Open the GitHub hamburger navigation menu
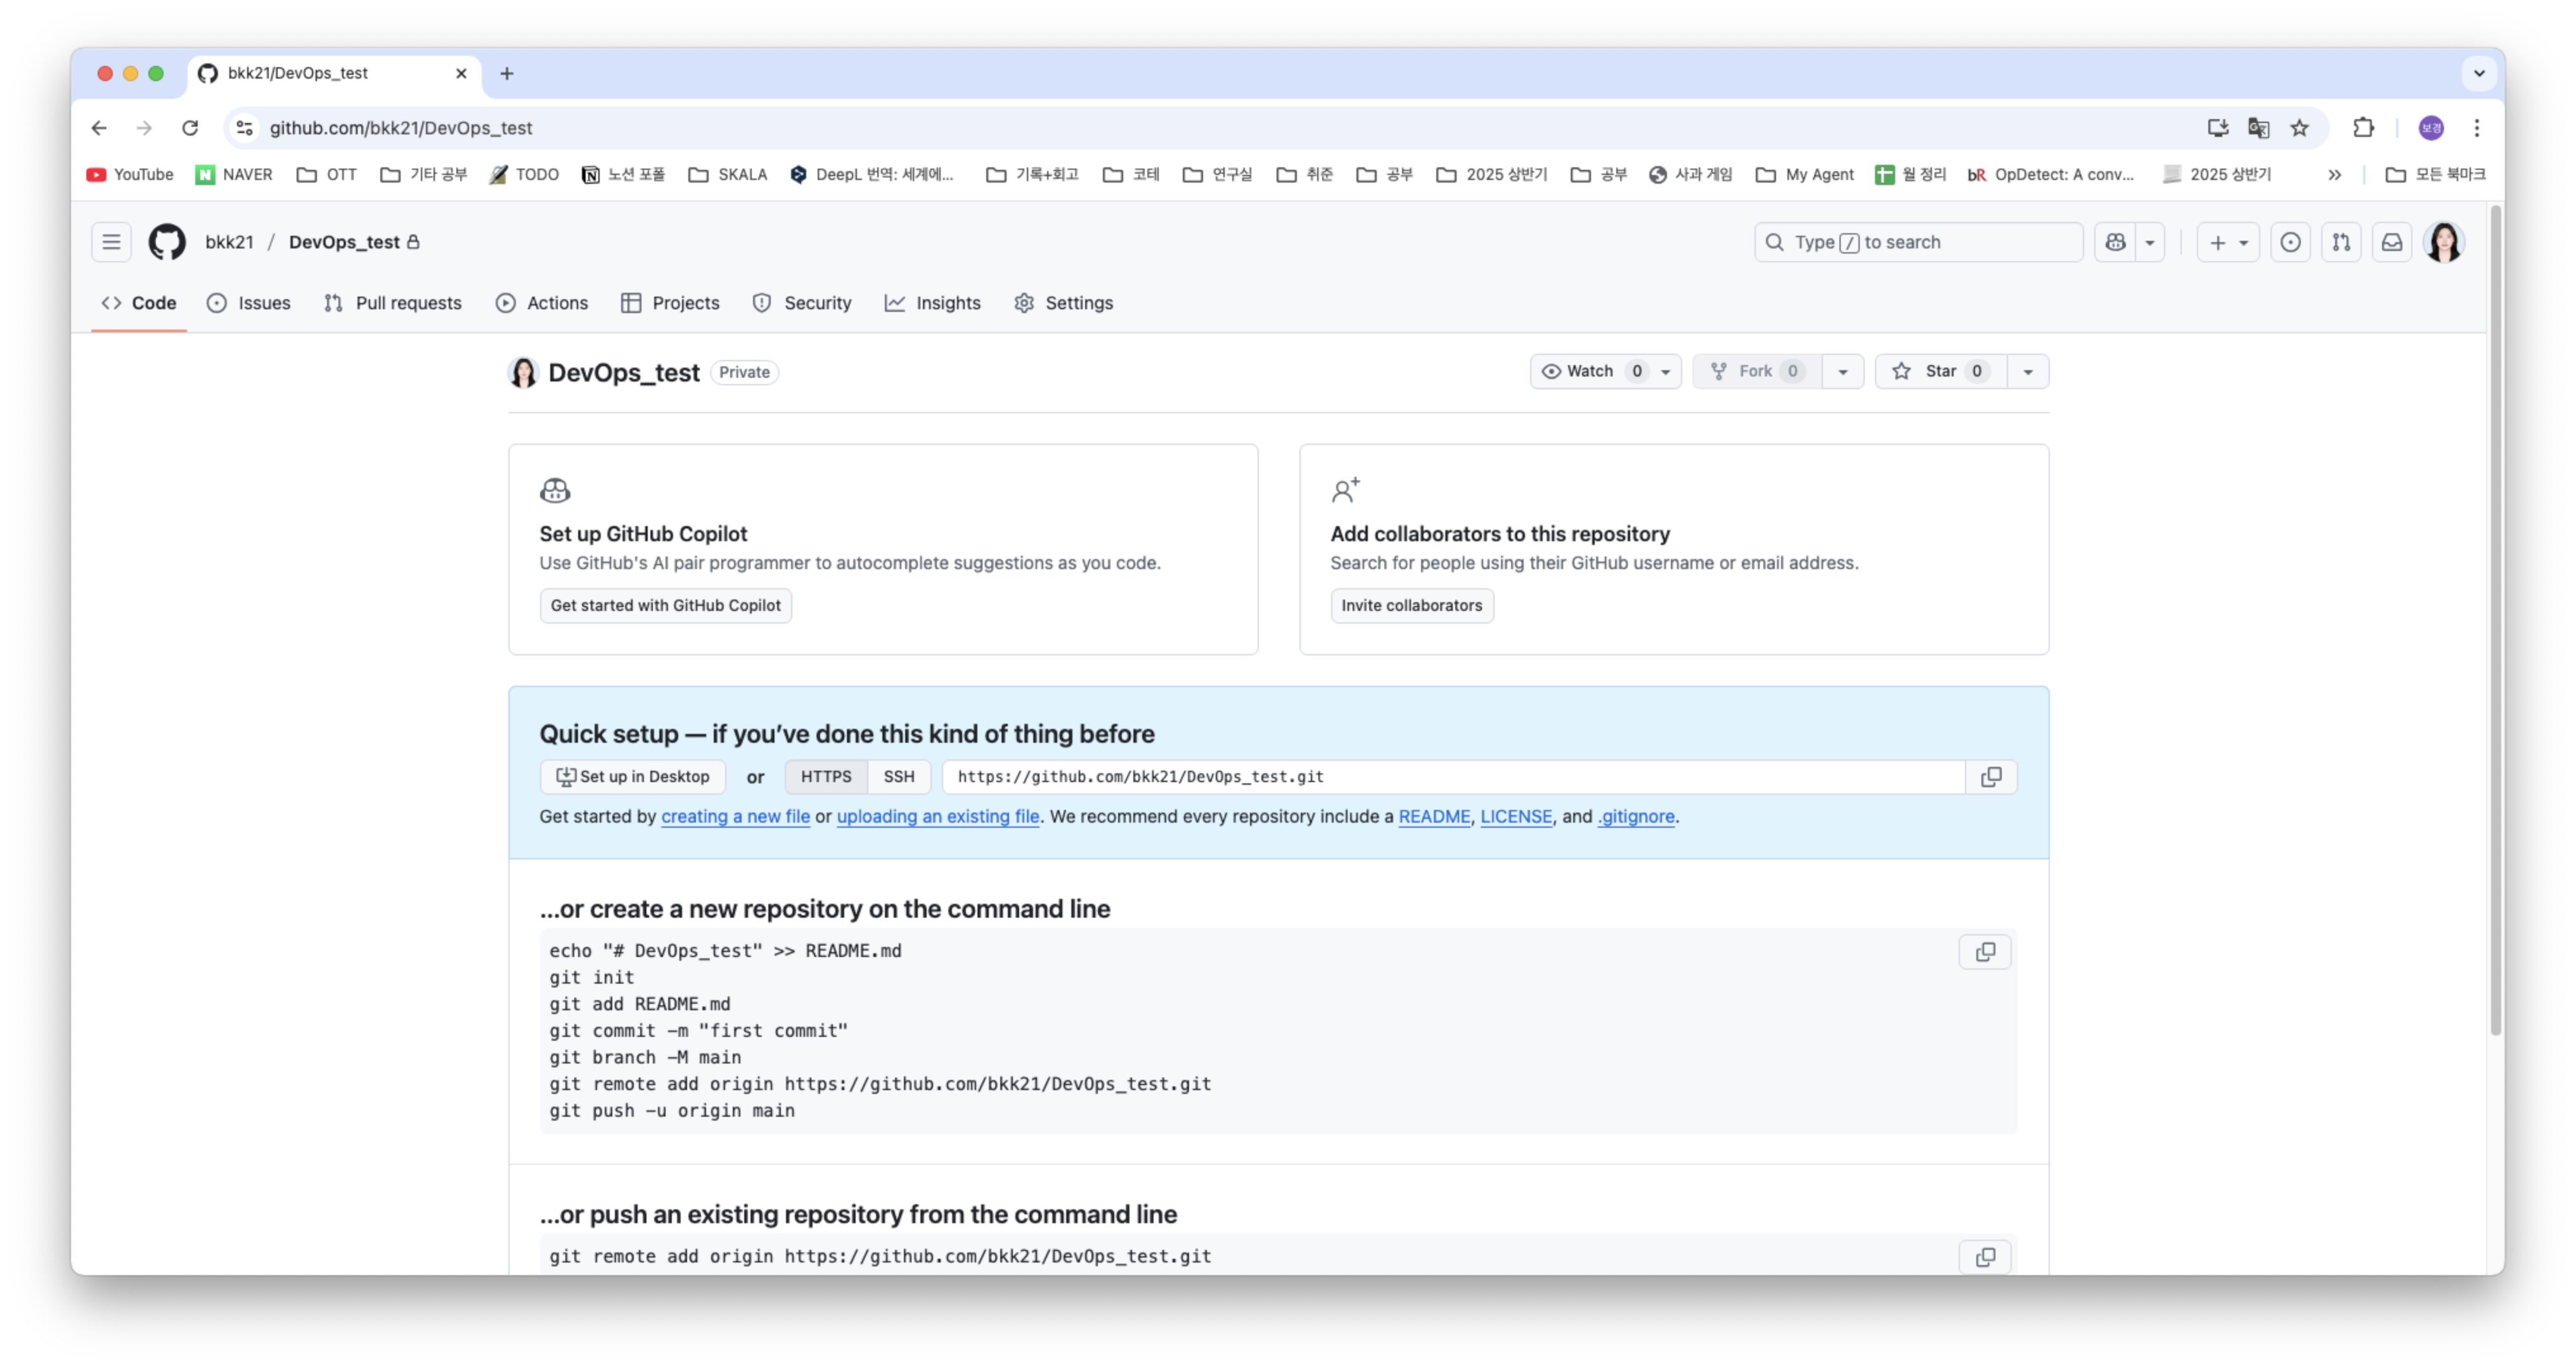The width and height of the screenshot is (2576, 1369). point(111,242)
